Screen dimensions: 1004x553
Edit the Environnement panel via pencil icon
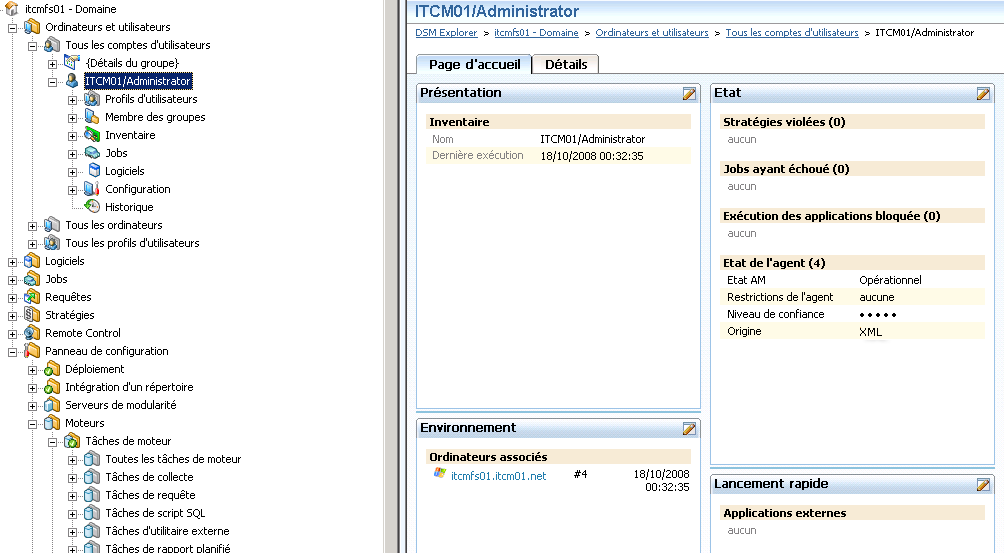pyautogui.click(x=689, y=428)
